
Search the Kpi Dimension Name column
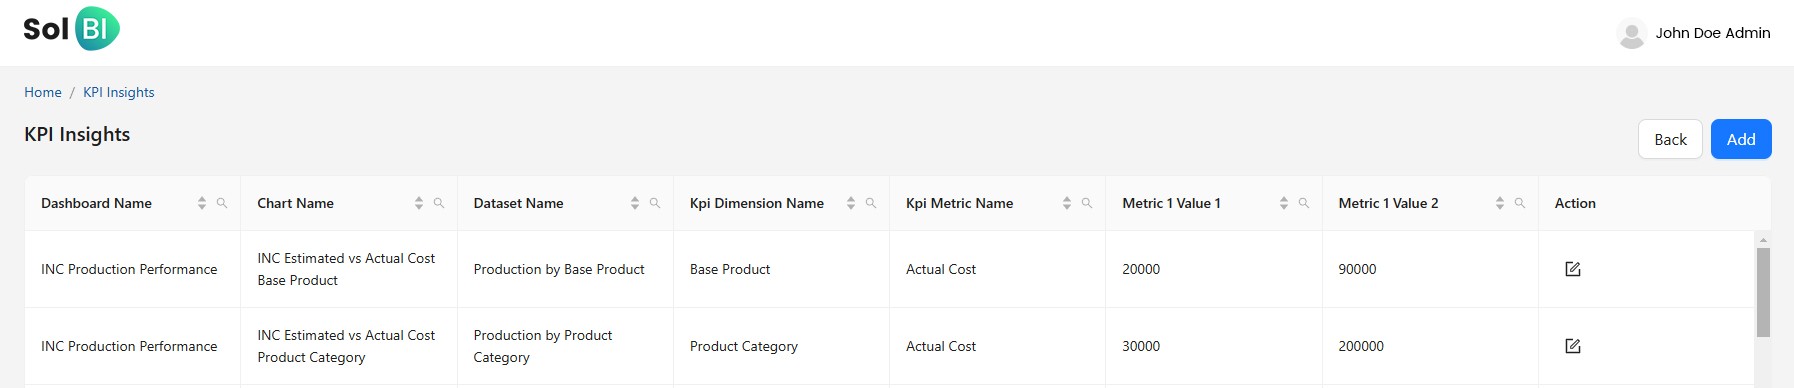[x=871, y=203]
